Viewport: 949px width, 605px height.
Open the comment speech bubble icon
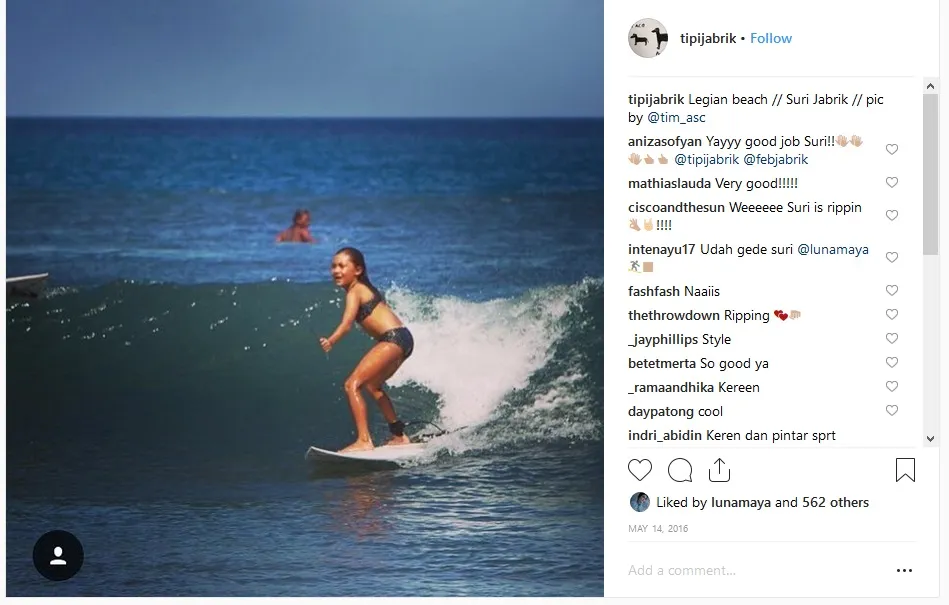click(x=680, y=470)
